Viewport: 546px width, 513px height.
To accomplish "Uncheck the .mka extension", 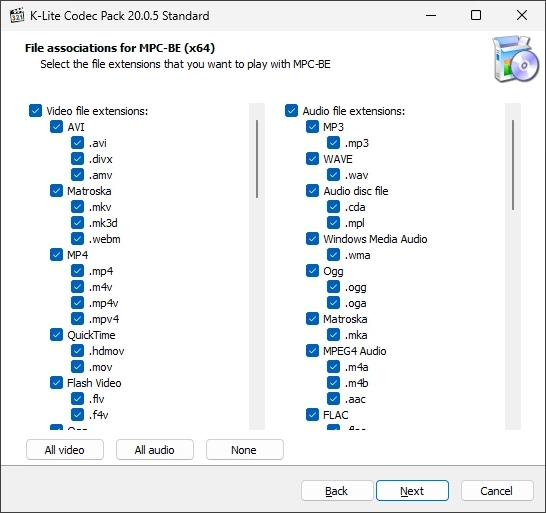I will pyautogui.click(x=333, y=335).
